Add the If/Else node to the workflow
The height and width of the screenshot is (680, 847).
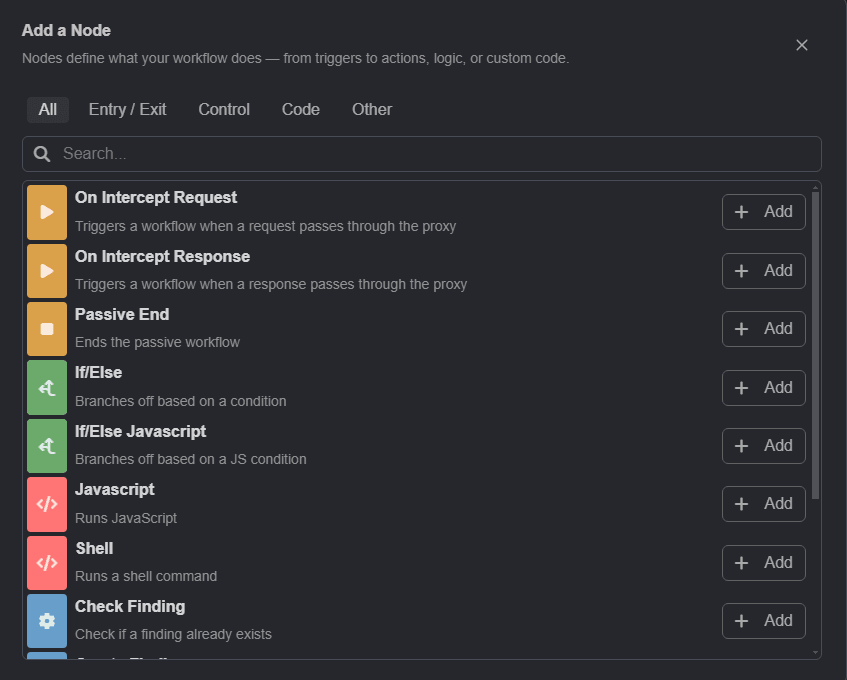pos(763,387)
